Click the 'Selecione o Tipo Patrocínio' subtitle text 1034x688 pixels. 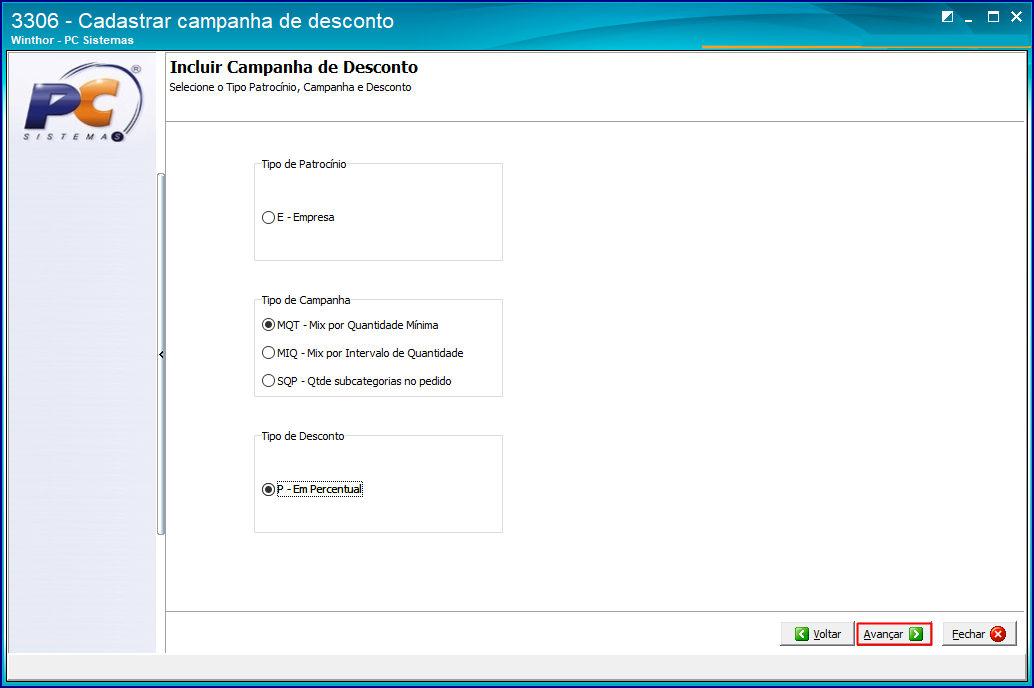[x=290, y=87]
